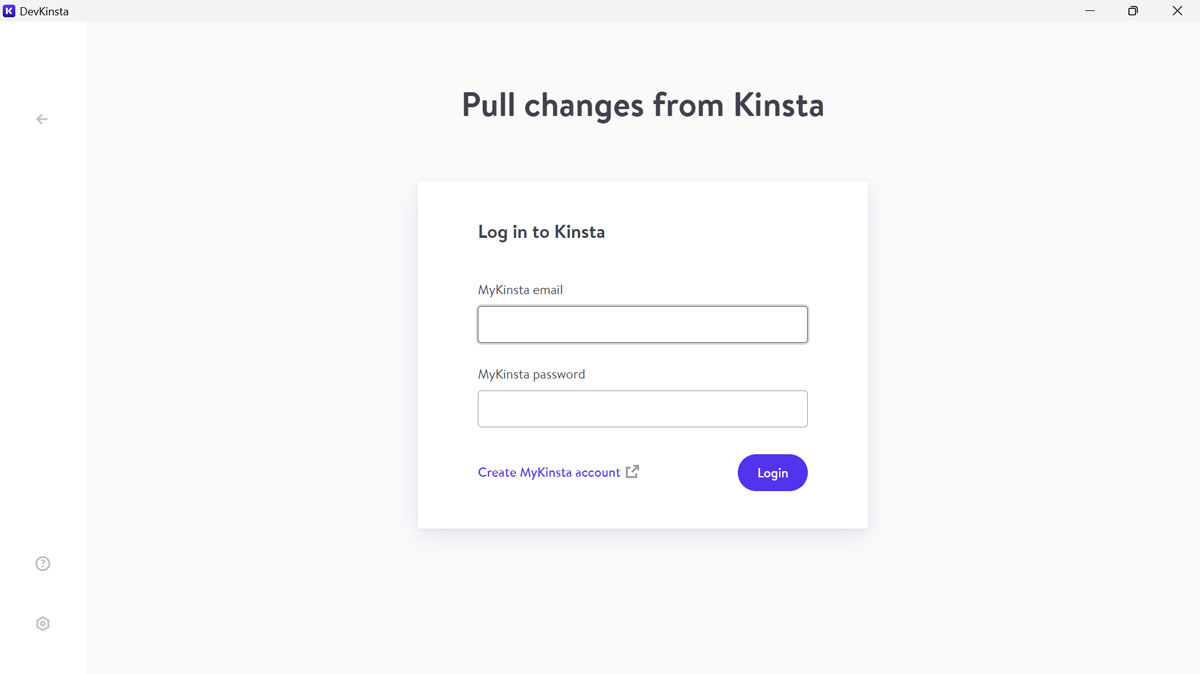Click the "Log in to Kinsta" card heading
This screenshot has width=1200, height=674.
click(x=541, y=232)
